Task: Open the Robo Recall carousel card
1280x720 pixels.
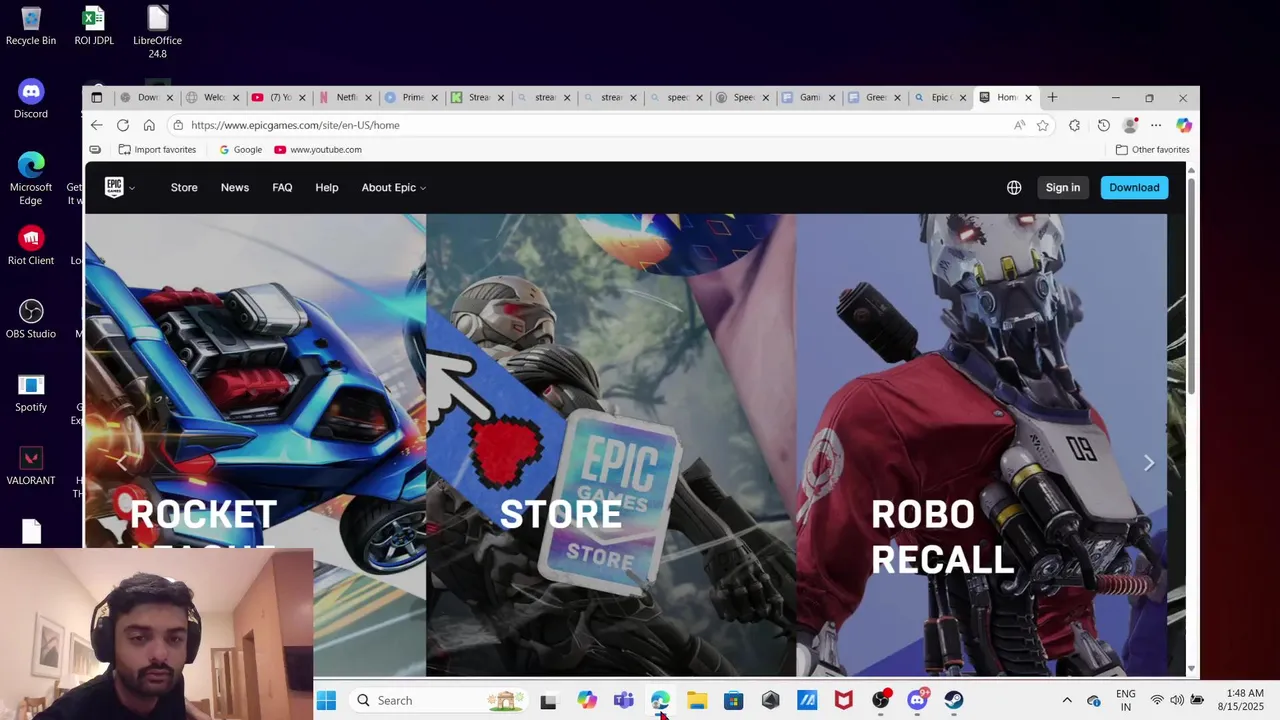Action: tap(981, 445)
